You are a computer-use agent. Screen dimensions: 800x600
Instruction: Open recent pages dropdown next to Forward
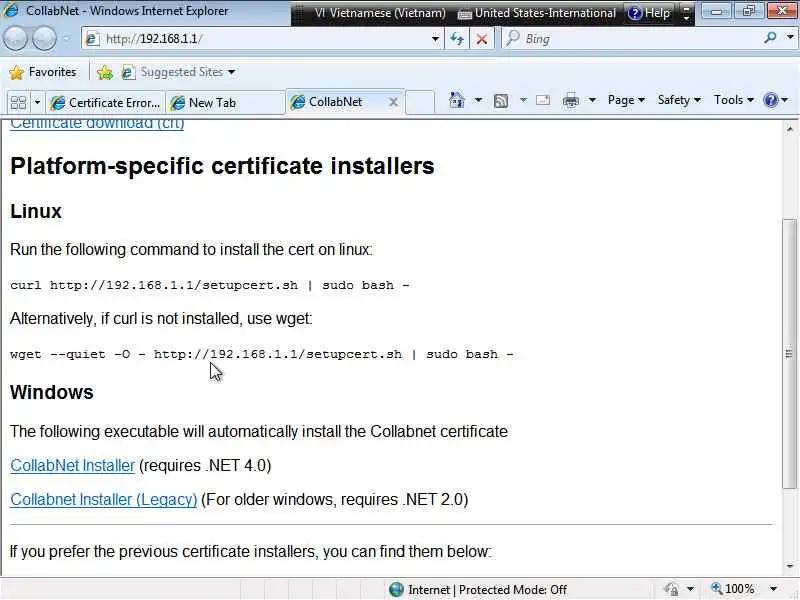pos(67,39)
